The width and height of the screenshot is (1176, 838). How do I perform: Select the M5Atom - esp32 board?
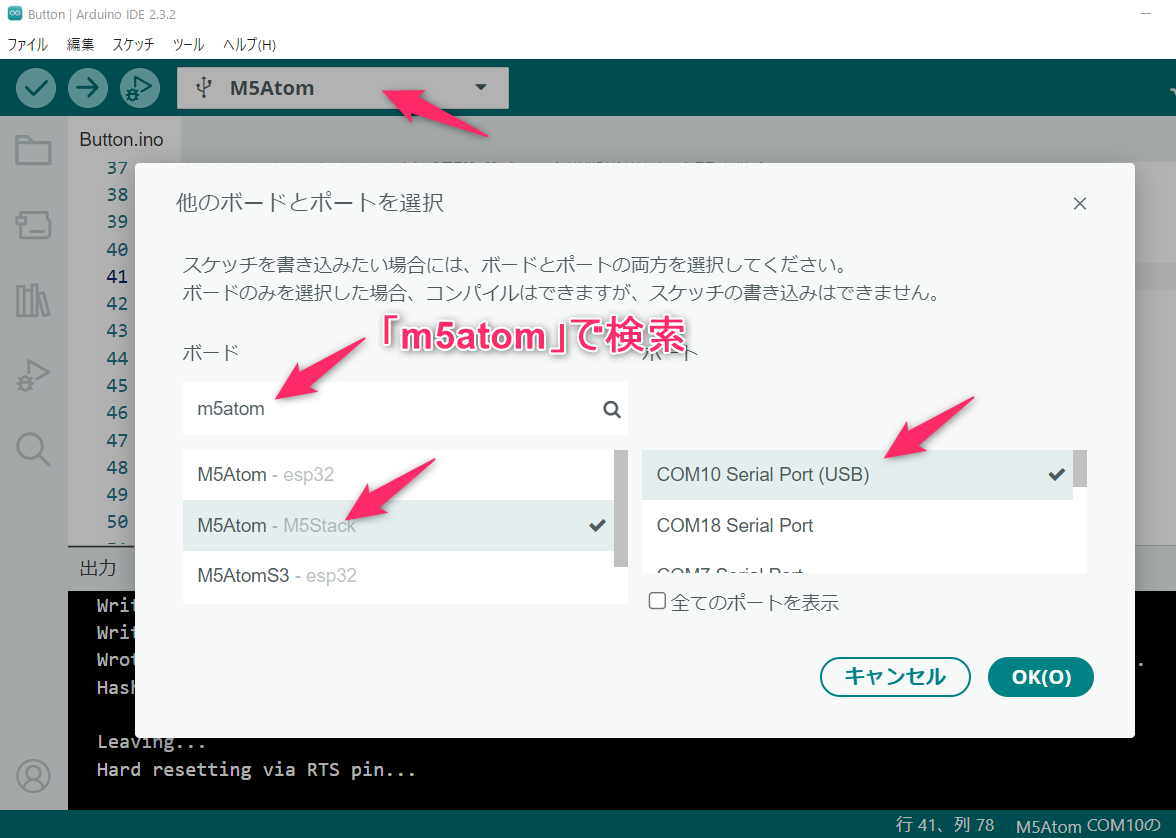click(398, 475)
